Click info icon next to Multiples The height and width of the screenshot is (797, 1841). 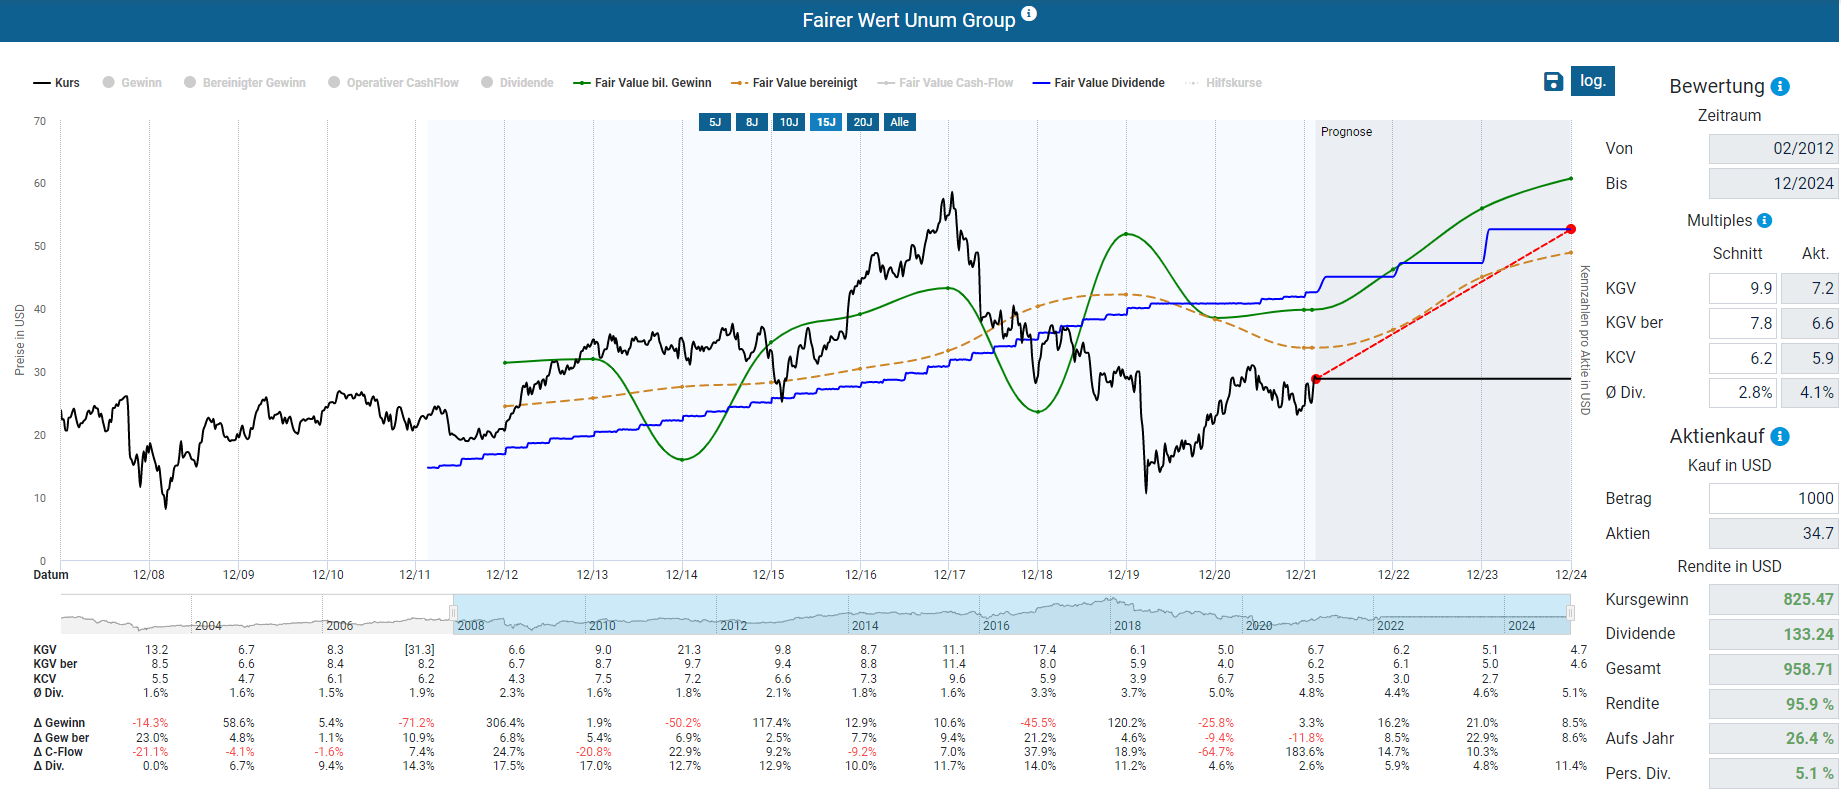[x=1765, y=220]
